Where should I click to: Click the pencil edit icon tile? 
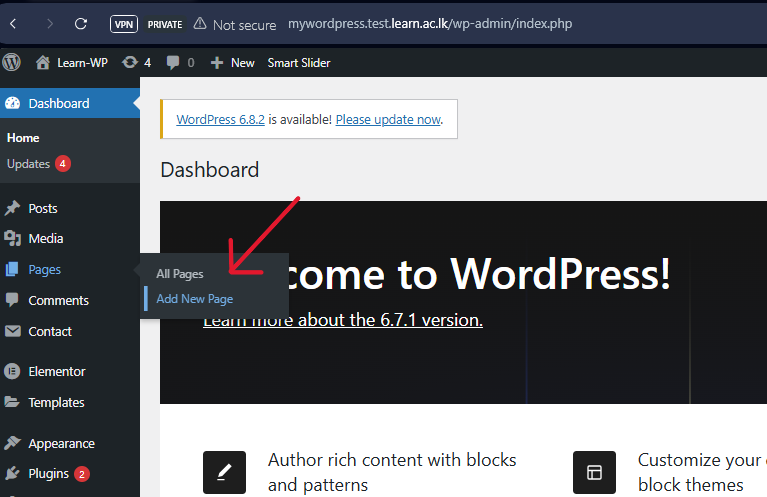(225, 473)
